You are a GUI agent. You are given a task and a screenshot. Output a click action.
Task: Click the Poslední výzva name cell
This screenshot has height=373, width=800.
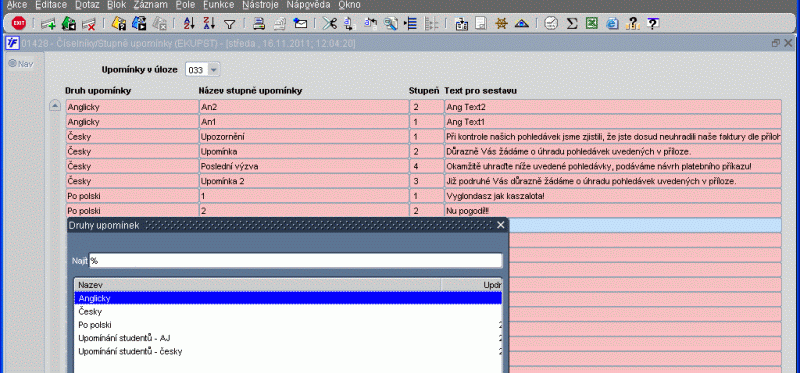[x=304, y=166]
